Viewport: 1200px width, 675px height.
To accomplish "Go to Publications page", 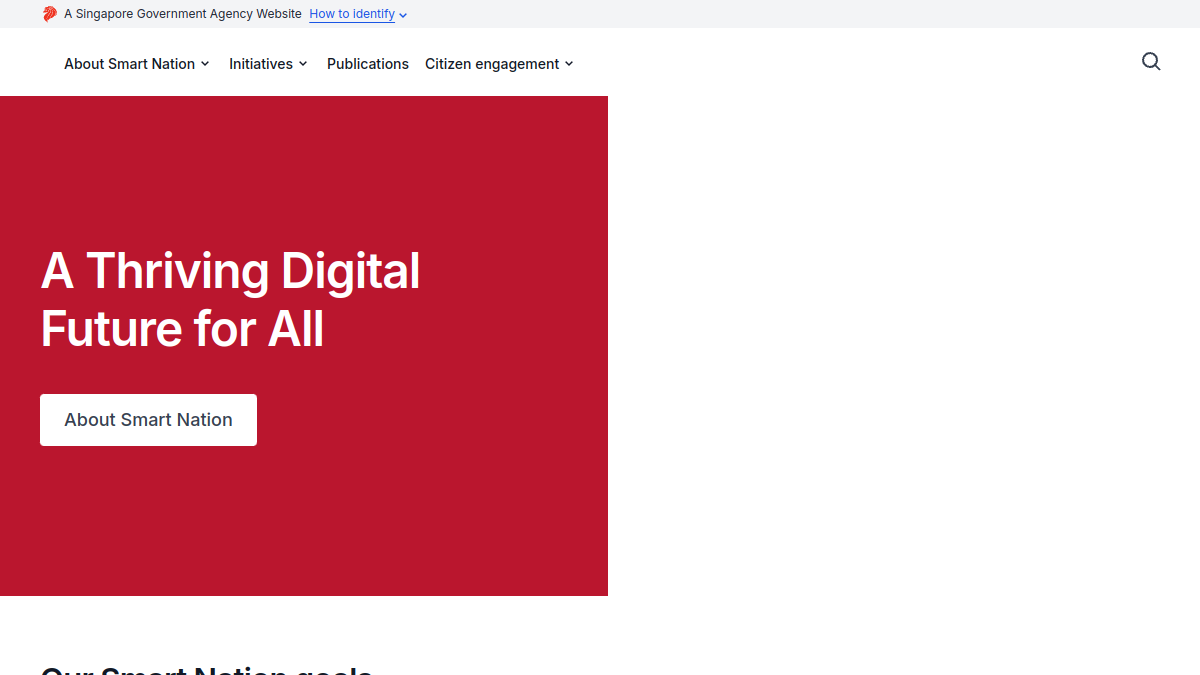I will [x=368, y=64].
